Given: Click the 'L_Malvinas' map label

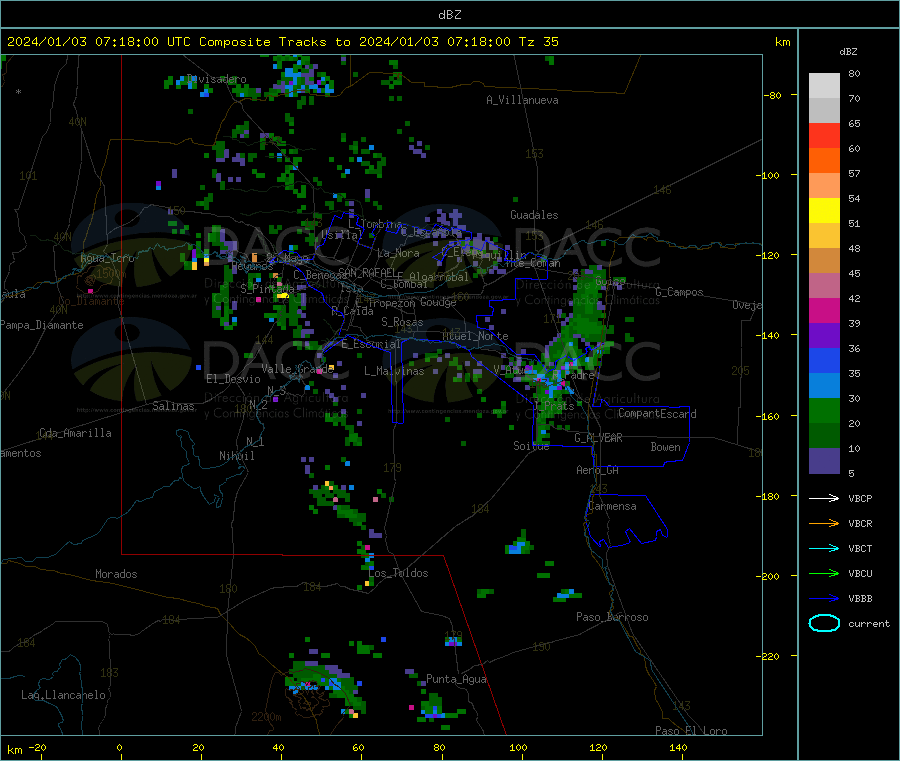Looking at the screenshot, I should pos(394,371).
